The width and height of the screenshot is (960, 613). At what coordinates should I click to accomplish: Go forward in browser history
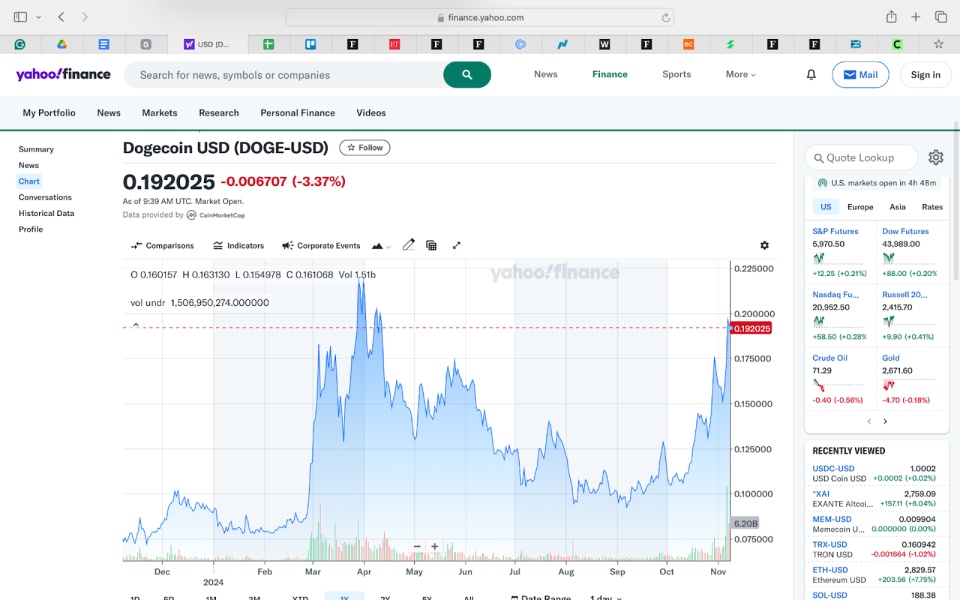[x=84, y=17]
